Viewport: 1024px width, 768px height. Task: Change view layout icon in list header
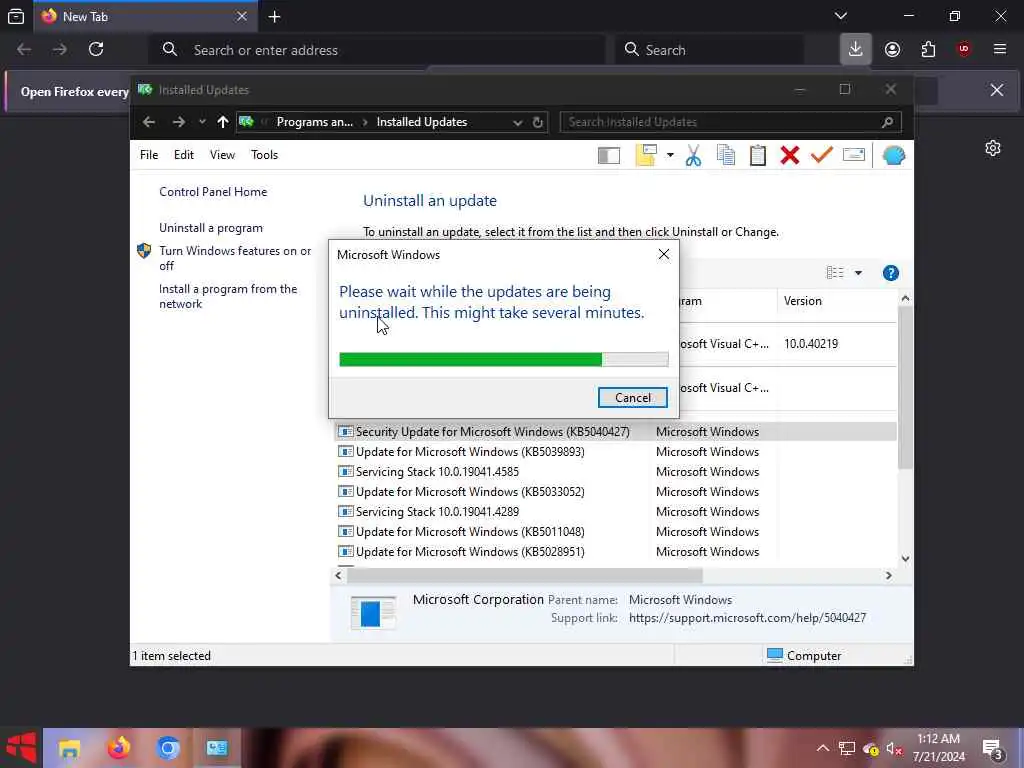[835, 272]
